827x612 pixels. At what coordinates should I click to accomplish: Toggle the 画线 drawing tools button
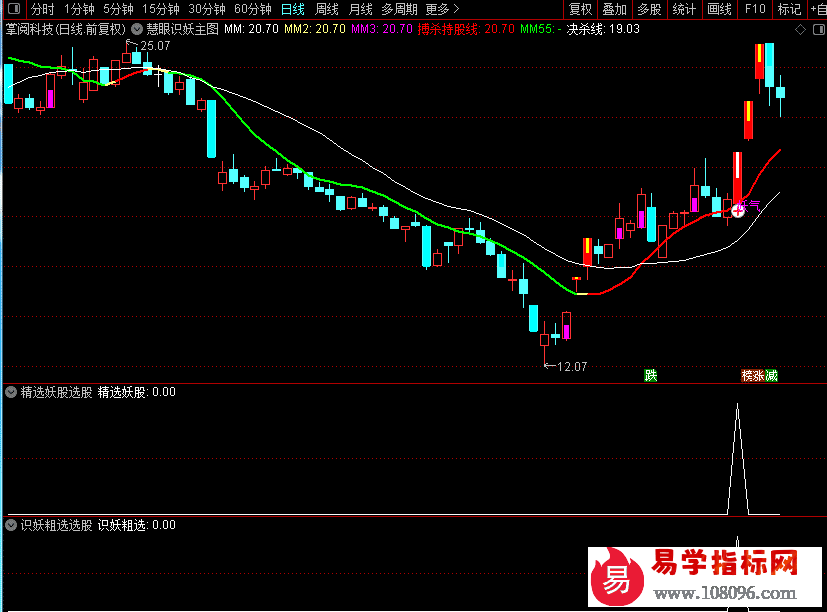click(x=719, y=9)
